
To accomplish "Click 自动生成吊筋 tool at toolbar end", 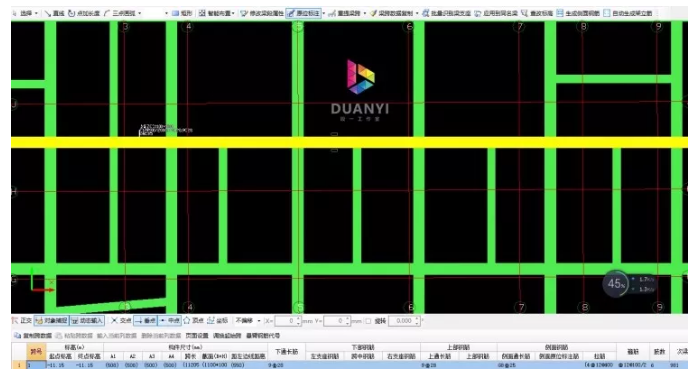I will pos(628,13).
